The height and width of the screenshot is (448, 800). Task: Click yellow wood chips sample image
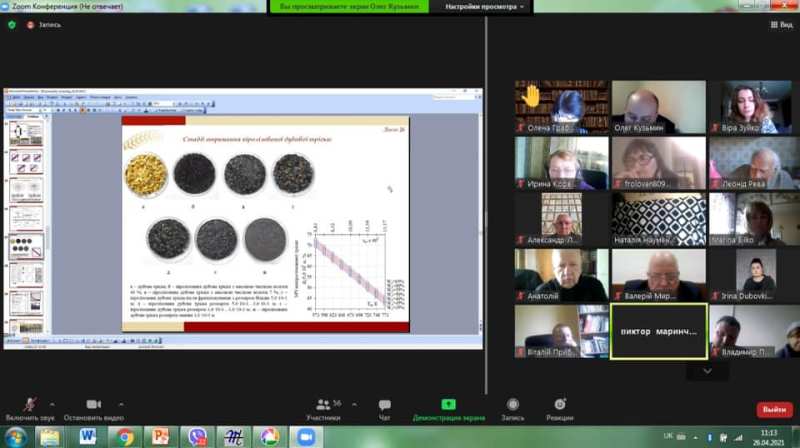coord(146,175)
